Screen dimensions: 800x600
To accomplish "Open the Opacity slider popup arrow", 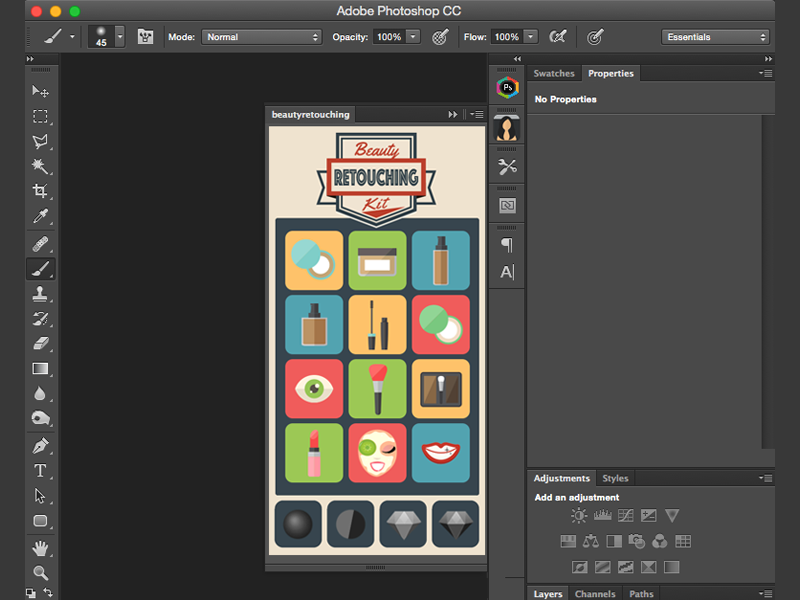I will tap(411, 37).
